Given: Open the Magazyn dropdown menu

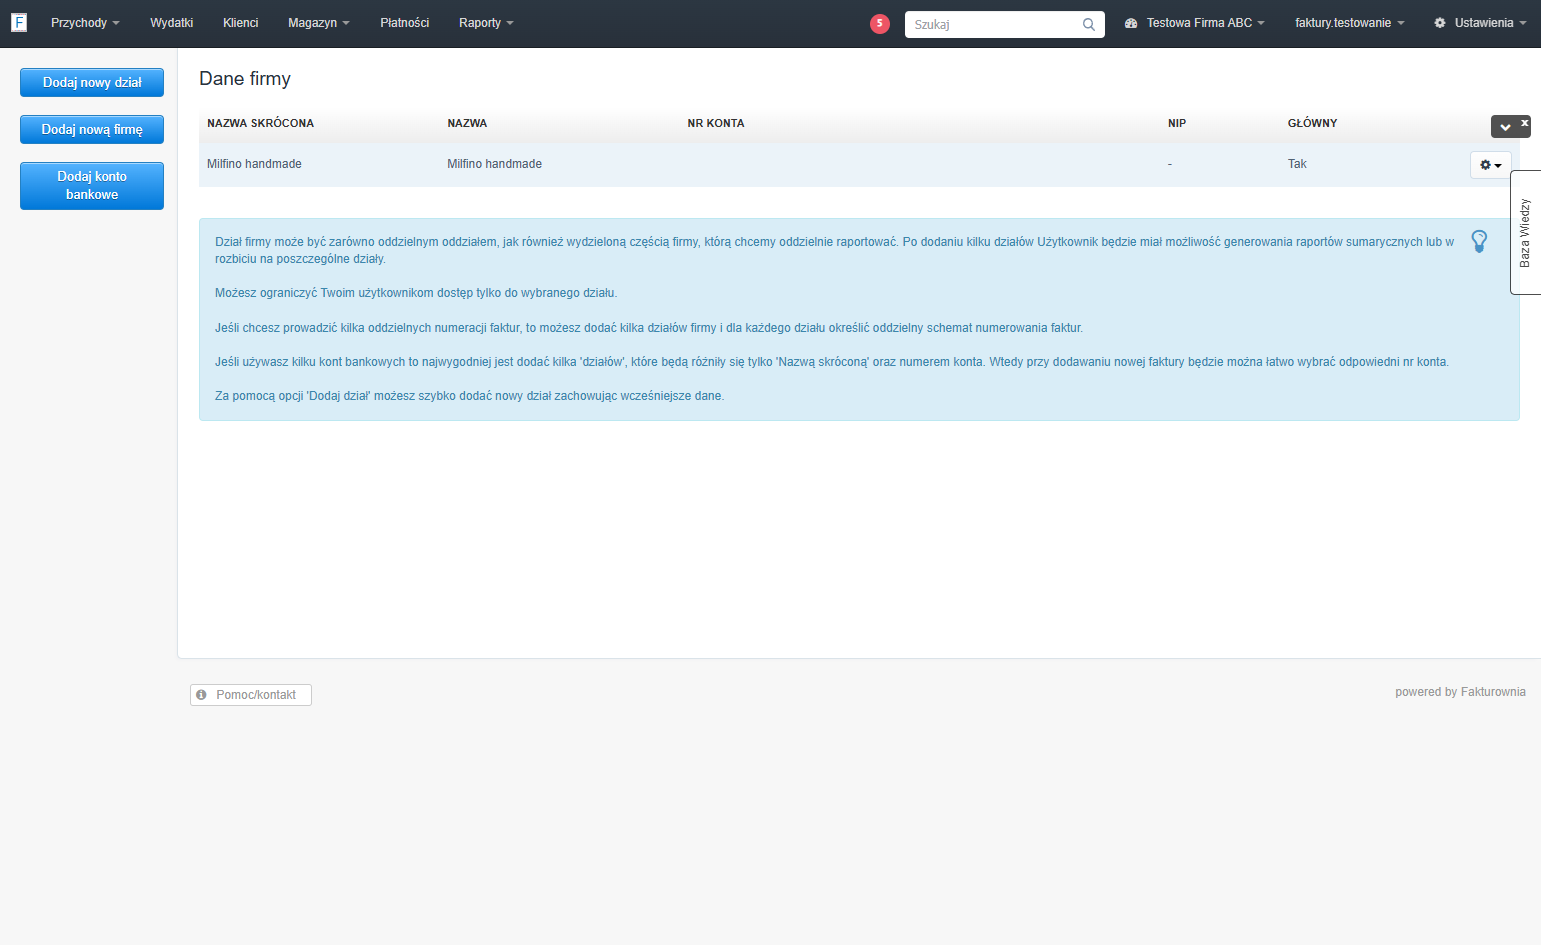Looking at the screenshot, I should [x=319, y=23].
